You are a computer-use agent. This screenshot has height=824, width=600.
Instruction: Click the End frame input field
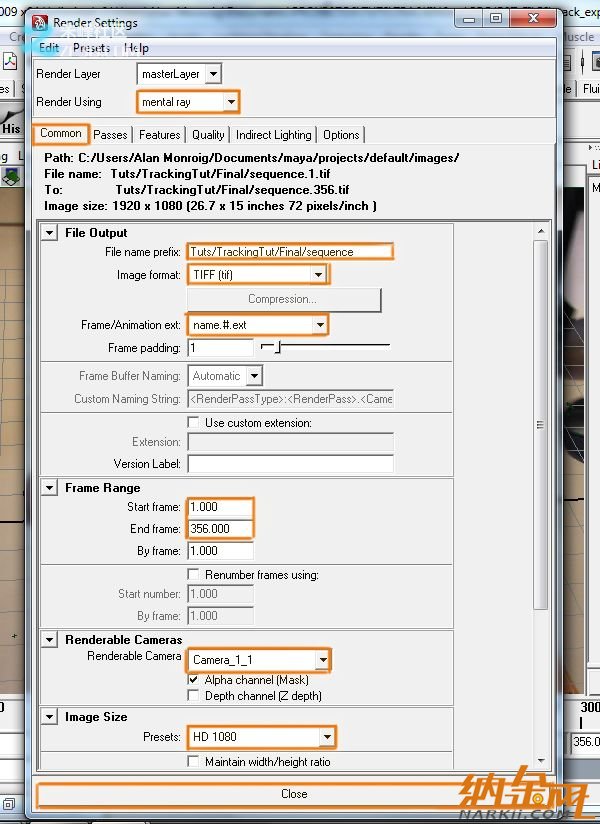[220, 529]
